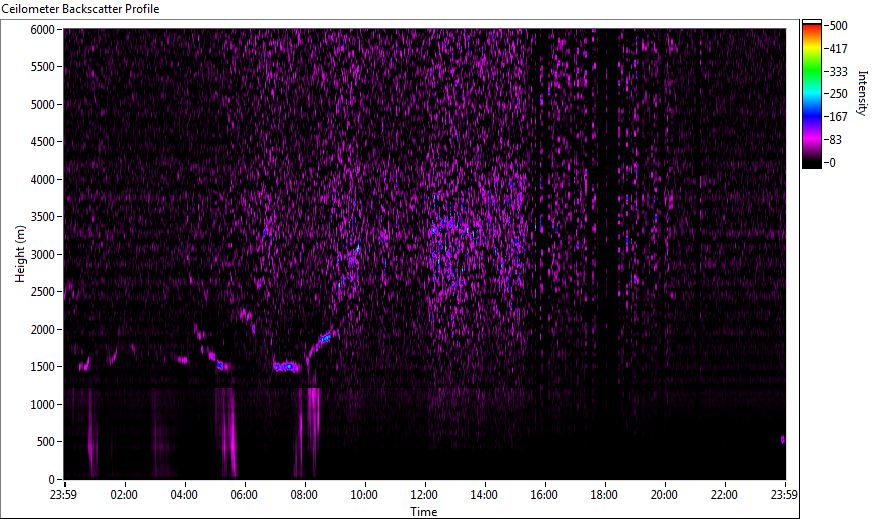Select the 6000 height axis label
872x519 pixels.
[42, 30]
